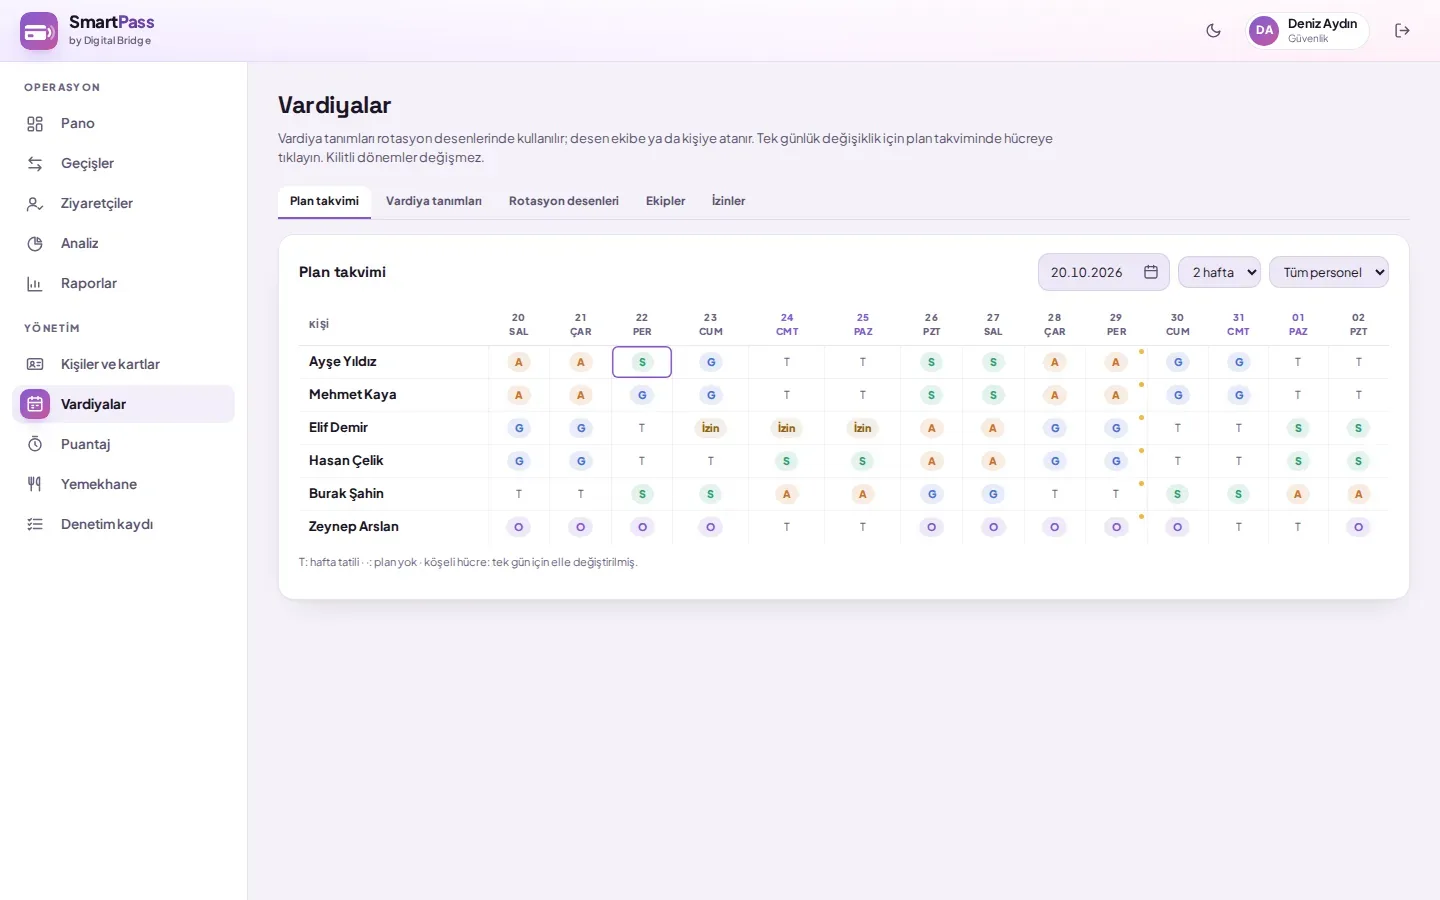1440x900 pixels.
Task: Click the 01 PAZ column header
Action: pos(1298,324)
